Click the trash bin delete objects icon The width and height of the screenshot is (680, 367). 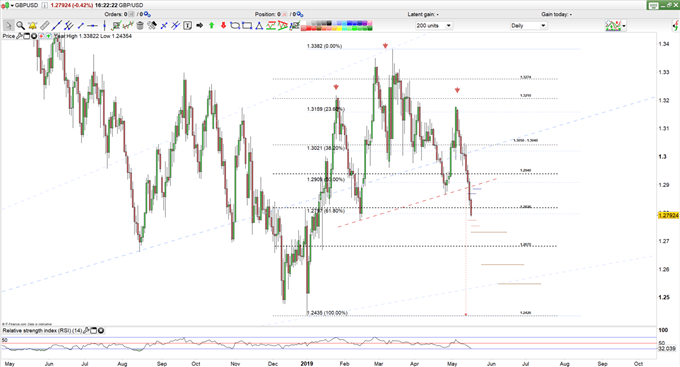(x=140, y=26)
